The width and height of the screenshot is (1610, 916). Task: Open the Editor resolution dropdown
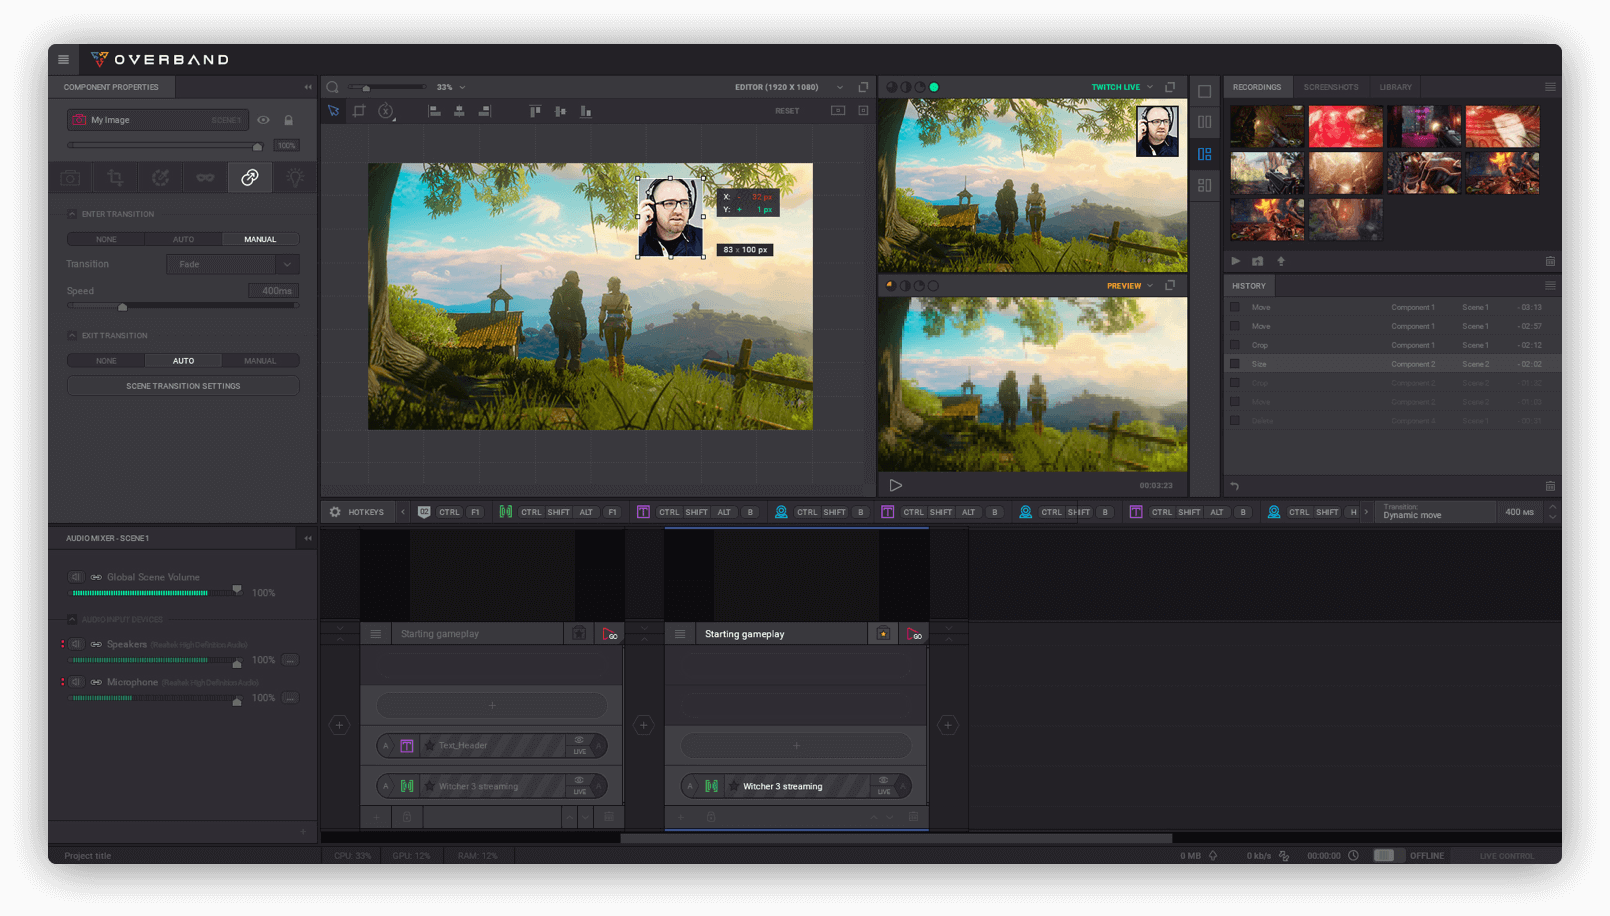(839, 87)
